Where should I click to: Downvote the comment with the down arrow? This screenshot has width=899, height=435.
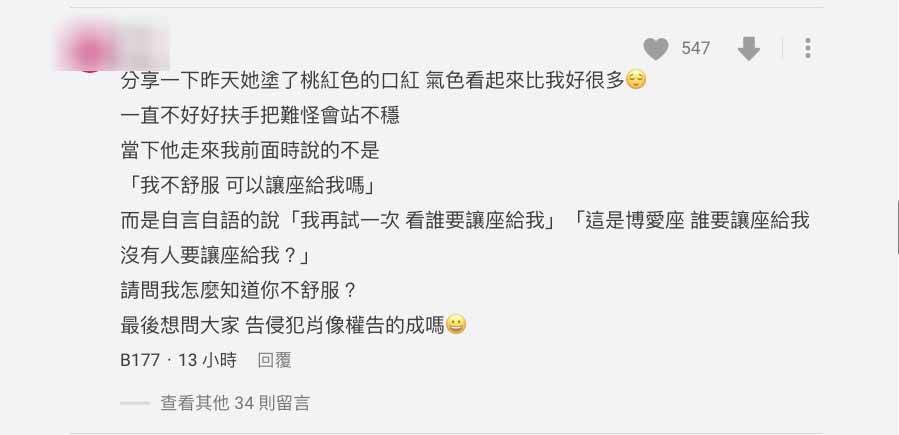(748, 49)
